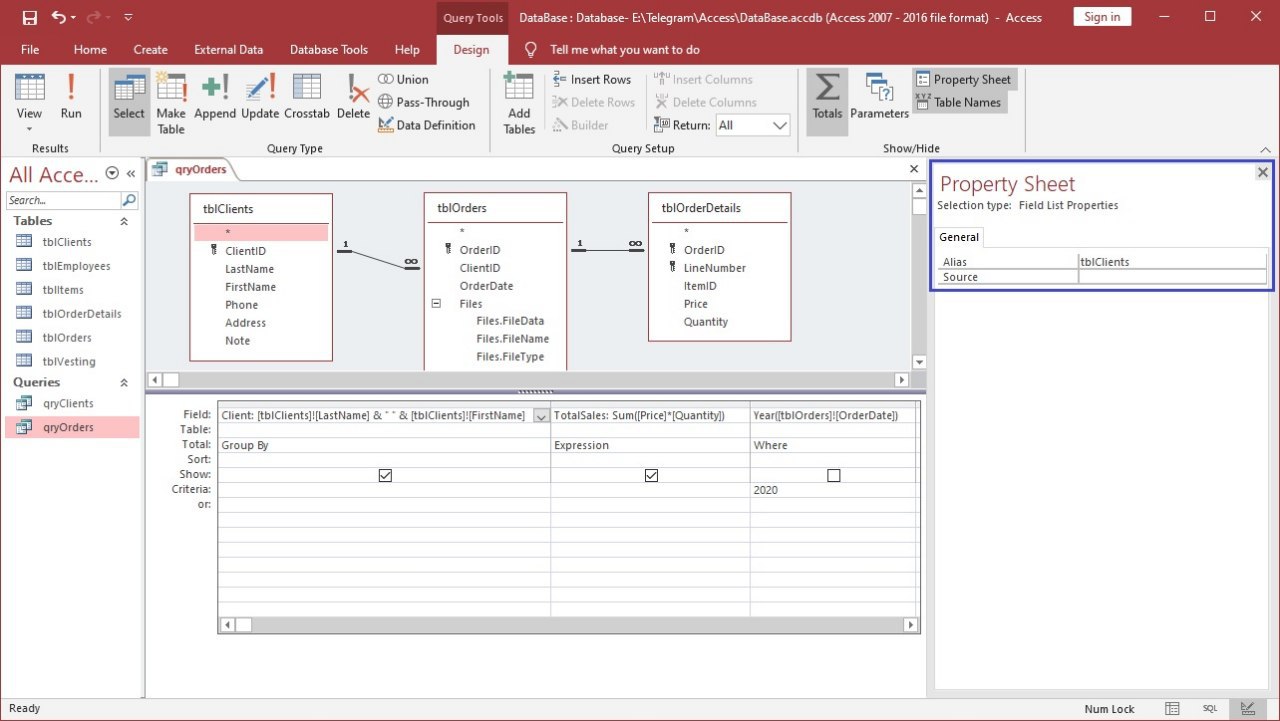The image size is (1280, 721).
Task: Open qryClients query in navigation pane
Action: (68, 403)
